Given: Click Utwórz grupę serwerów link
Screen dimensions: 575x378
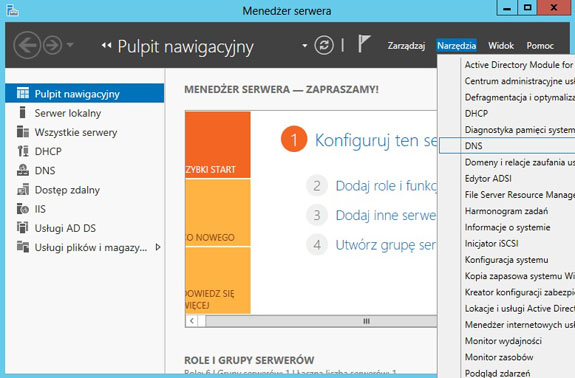Looking at the screenshot, I should click(387, 245).
